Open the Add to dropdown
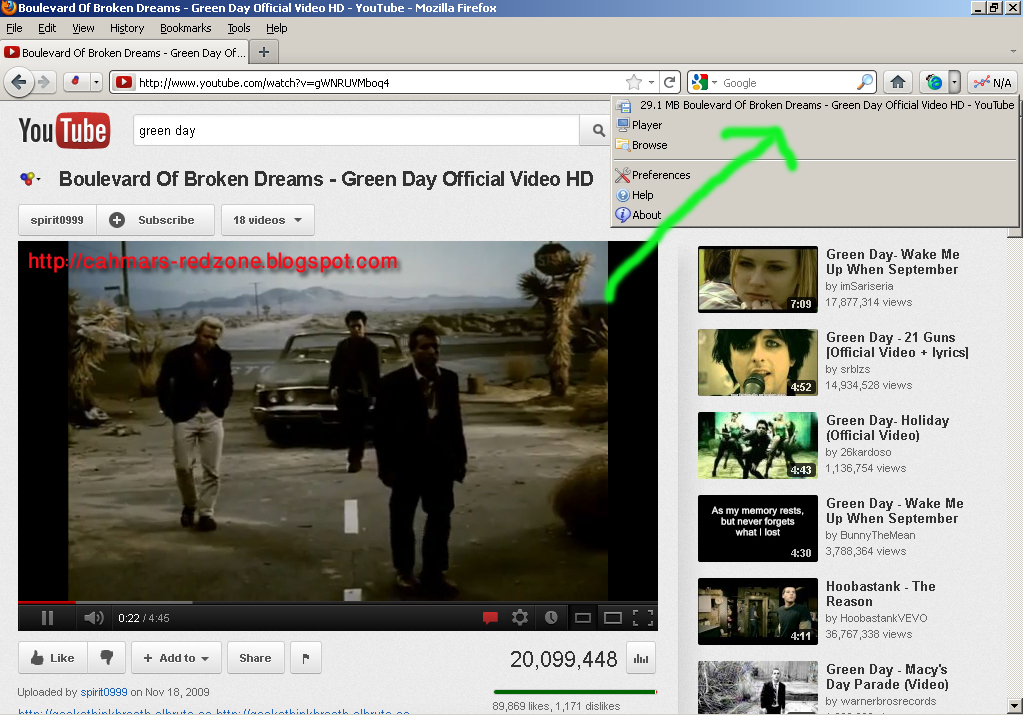This screenshot has height=716, width=1023. pos(176,657)
